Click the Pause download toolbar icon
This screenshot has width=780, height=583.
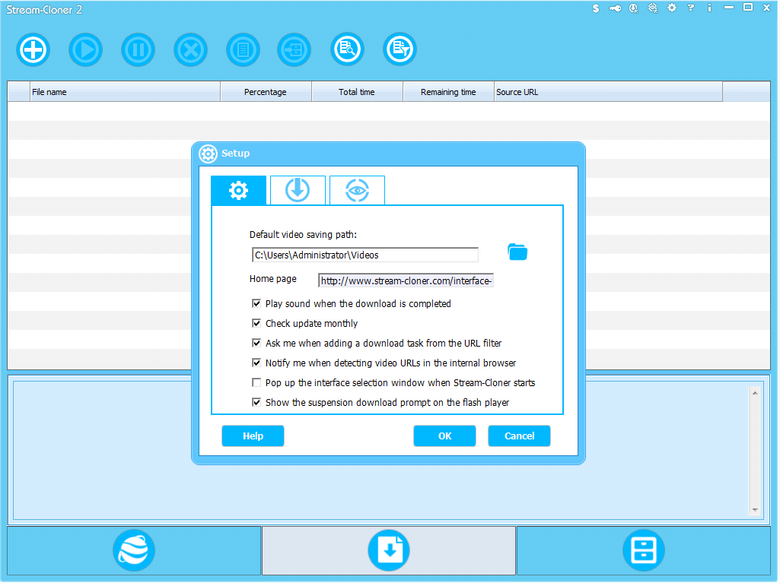tap(138, 49)
